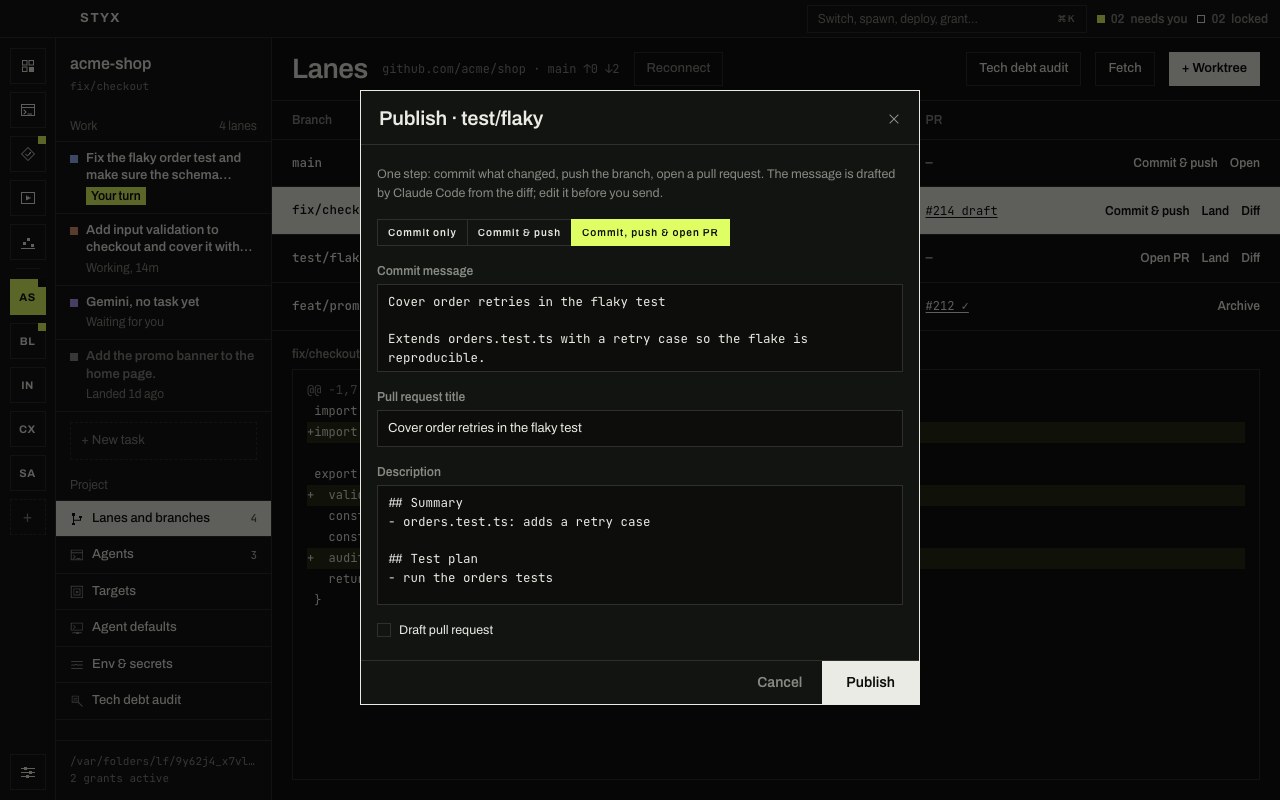The height and width of the screenshot is (800, 1280).
Task: Click the + Worktree button
Action: click(x=1214, y=68)
